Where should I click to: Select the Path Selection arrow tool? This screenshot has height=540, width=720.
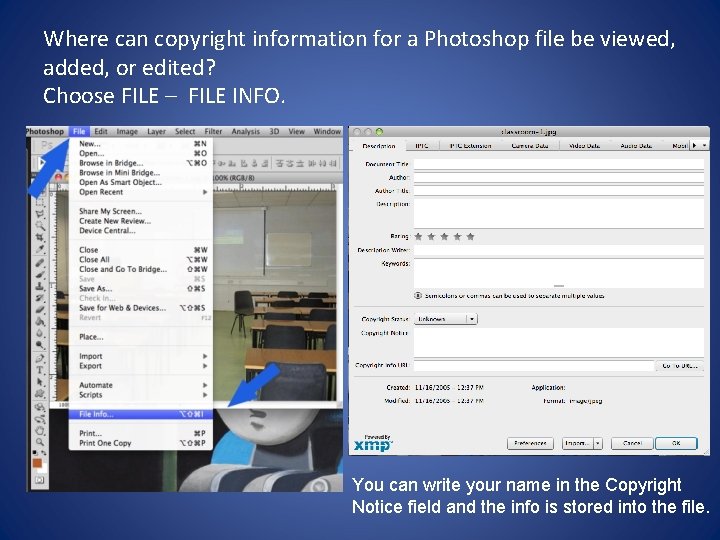(40, 382)
